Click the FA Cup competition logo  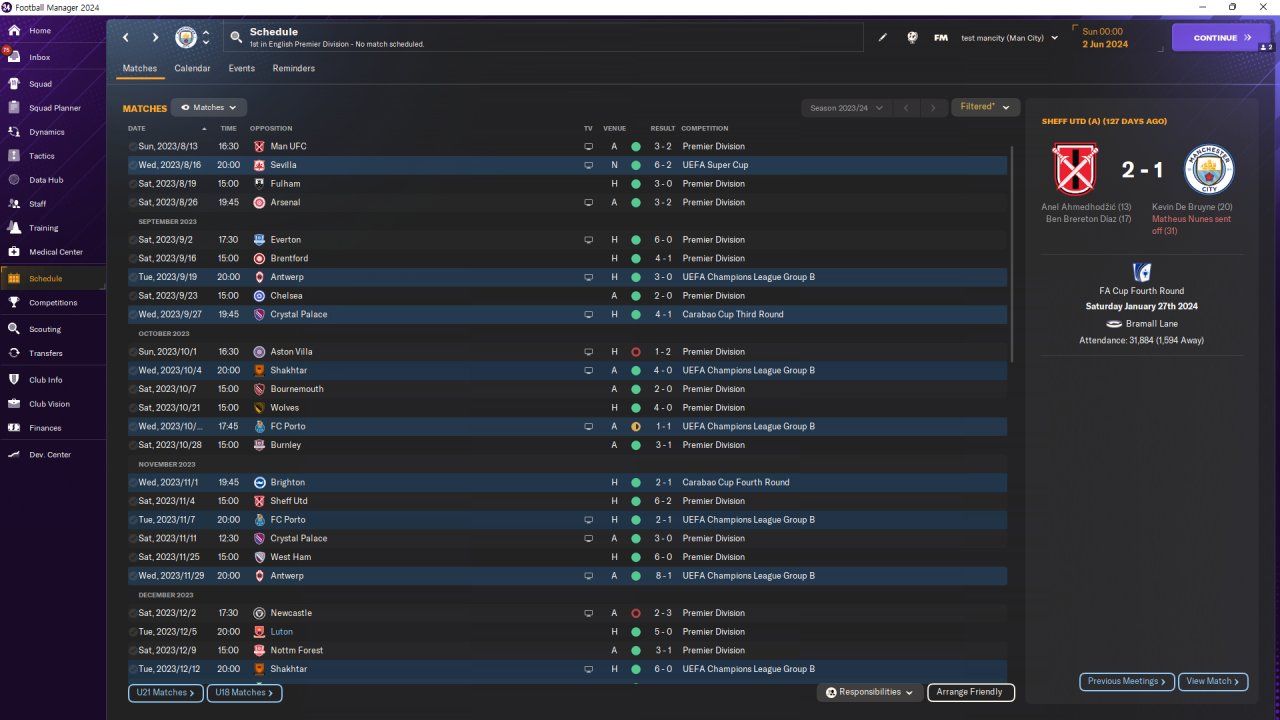click(1142, 272)
